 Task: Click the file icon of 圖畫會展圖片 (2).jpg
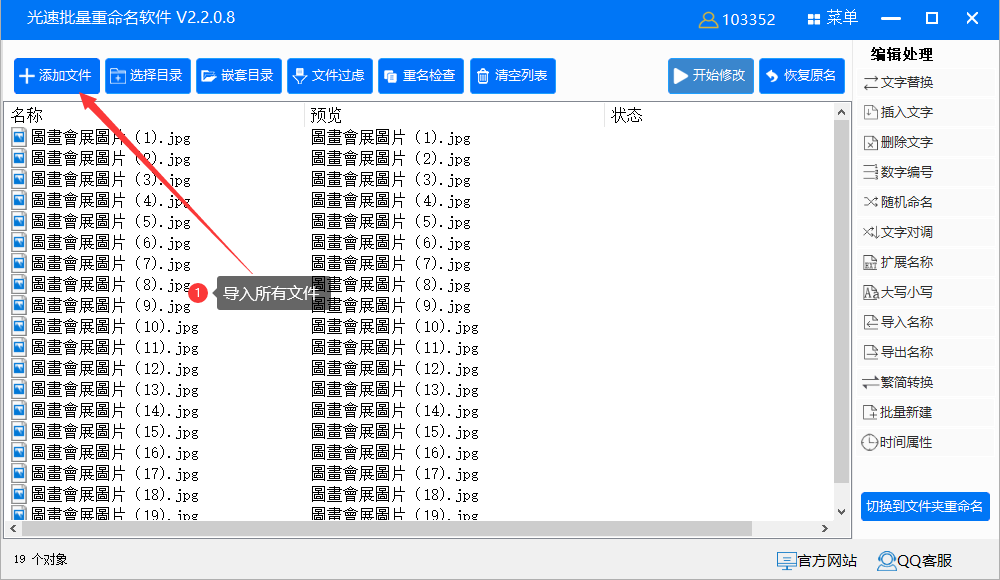click(19, 158)
